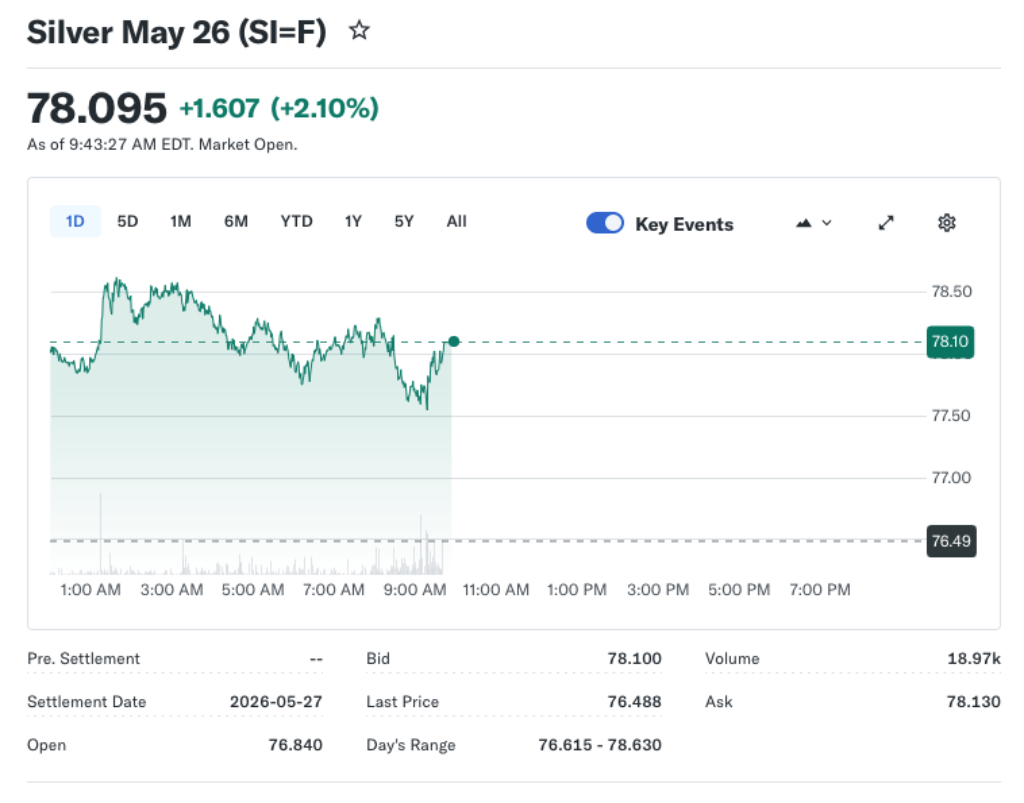Image resolution: width=1024 pixels, height=803 pixels.
Task: Click the Day's Range value
Action: pos(601,745)
